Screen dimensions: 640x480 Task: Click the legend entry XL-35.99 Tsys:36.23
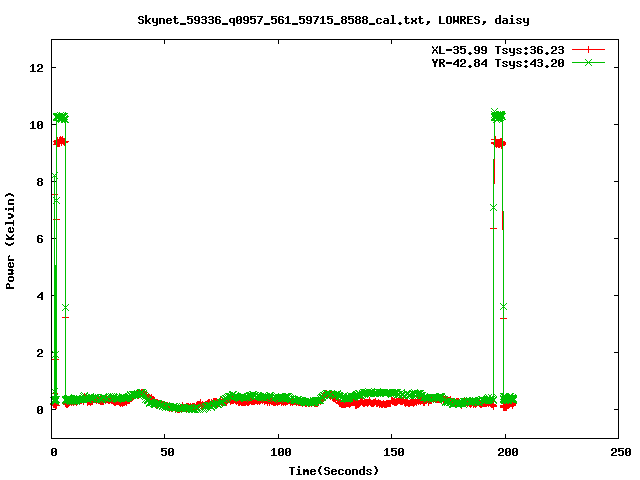click(498, 50)
